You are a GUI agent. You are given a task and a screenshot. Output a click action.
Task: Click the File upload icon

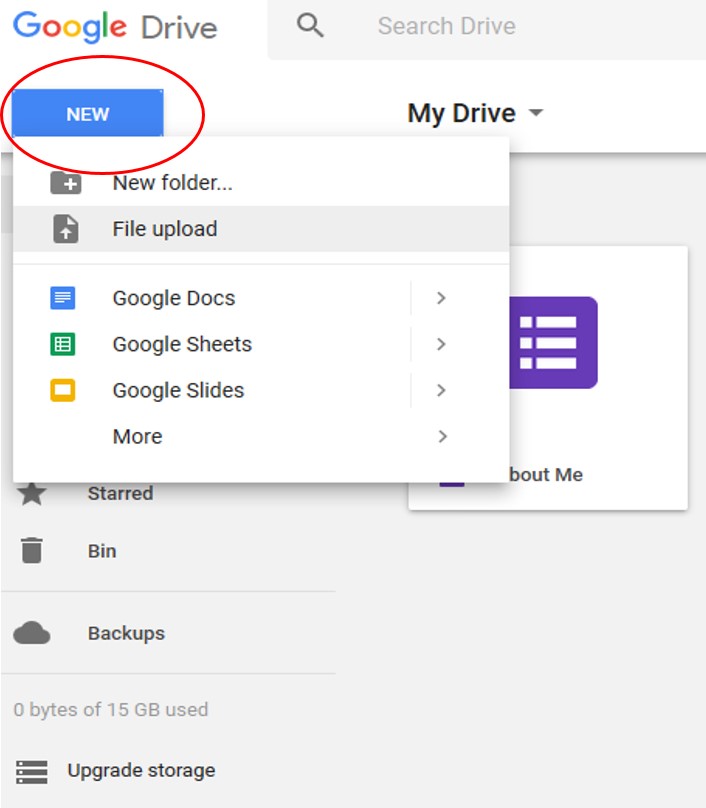click(x=66, y=229)
